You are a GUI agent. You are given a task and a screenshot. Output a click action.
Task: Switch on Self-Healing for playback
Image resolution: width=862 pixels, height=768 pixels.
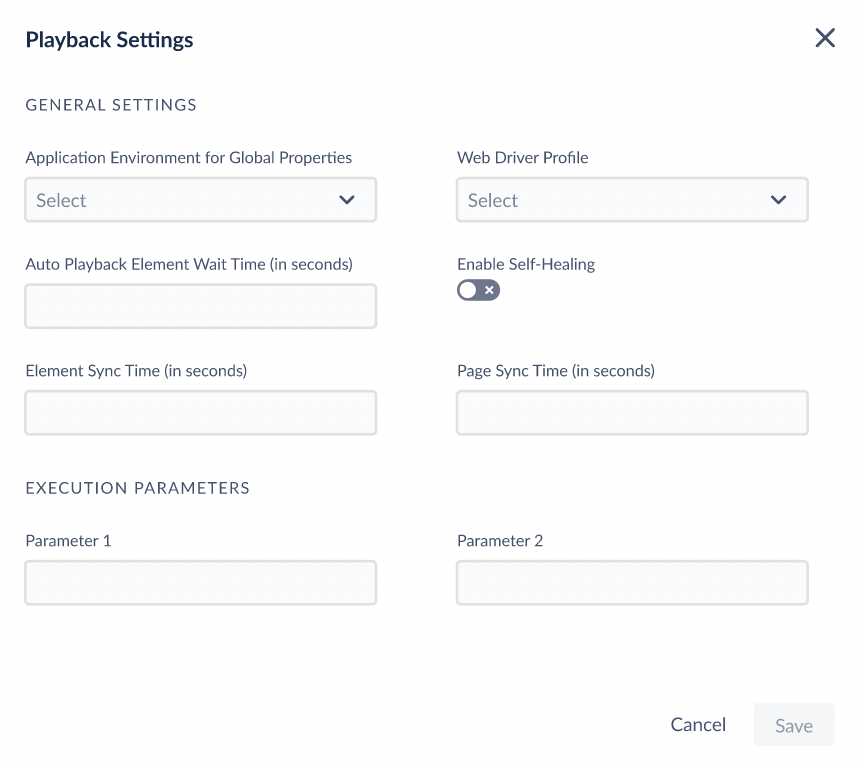click(x=478, y=290)
